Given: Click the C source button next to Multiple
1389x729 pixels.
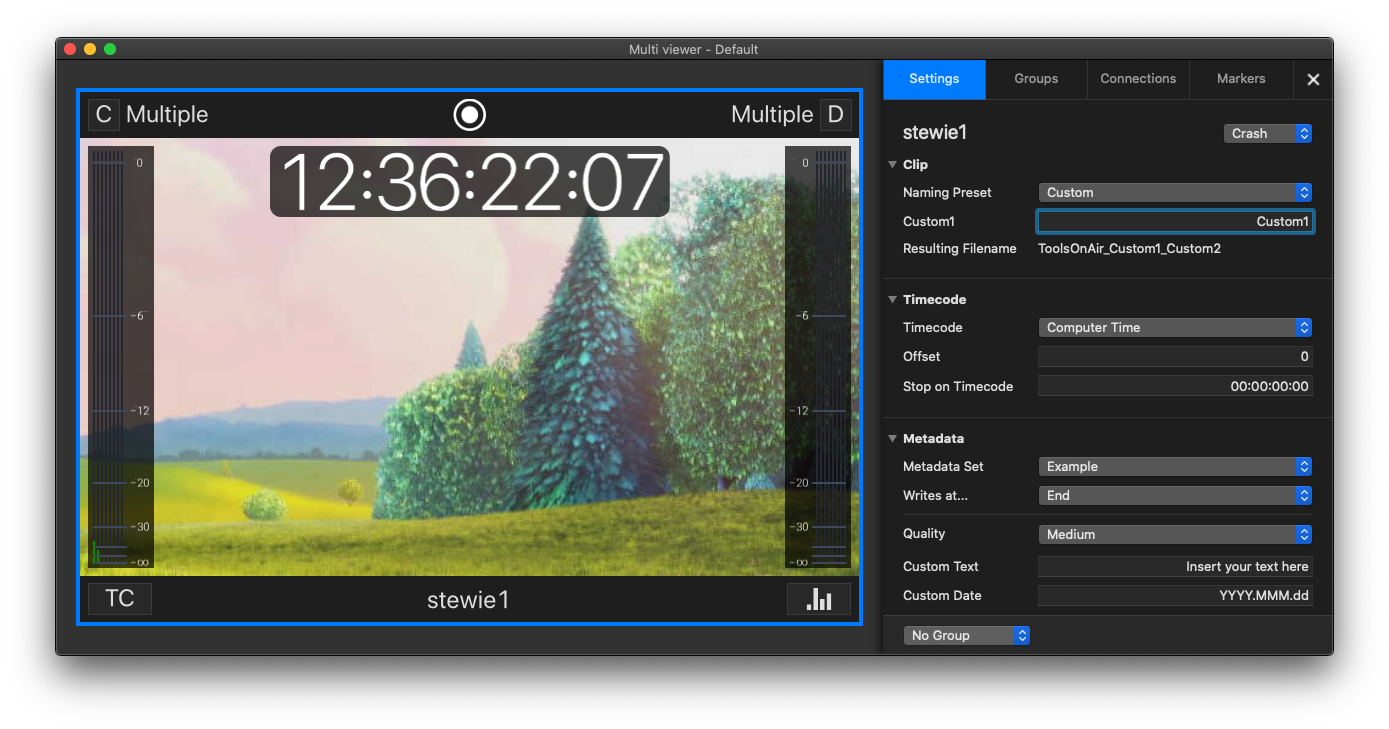Looking at the screenshot, I should click(x=103, y=115).
